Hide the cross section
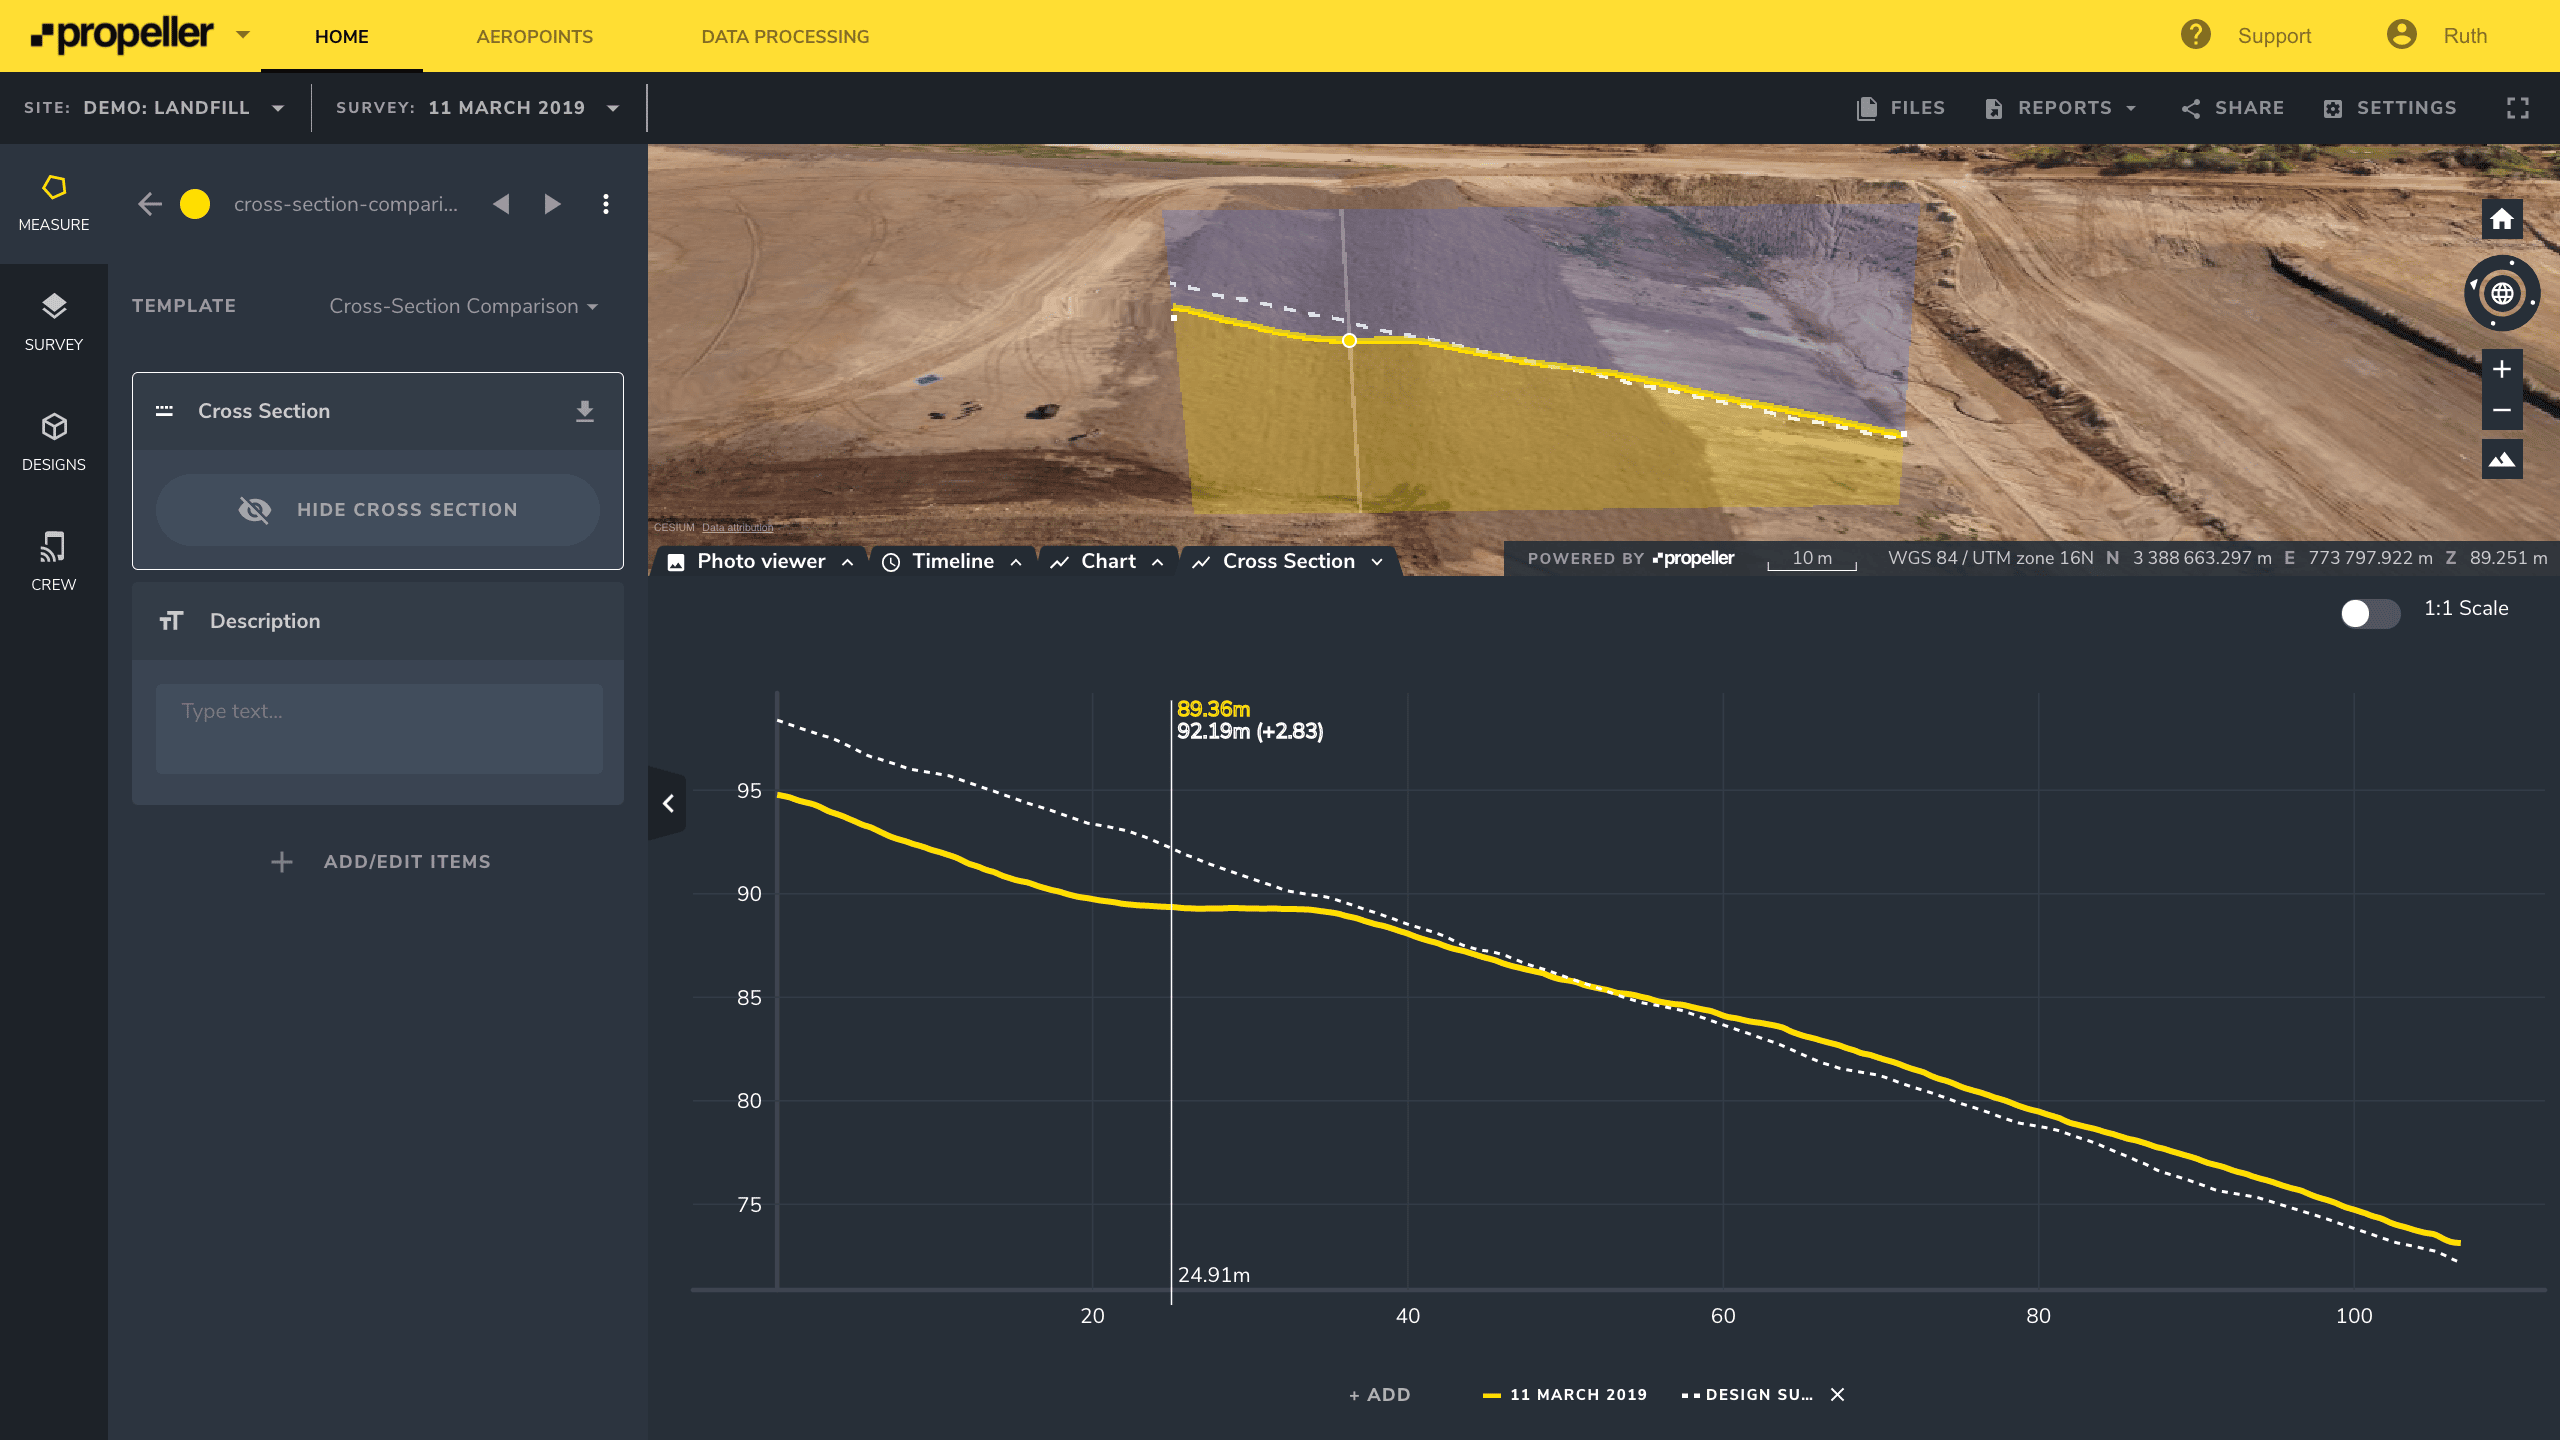 coord(378,510)
